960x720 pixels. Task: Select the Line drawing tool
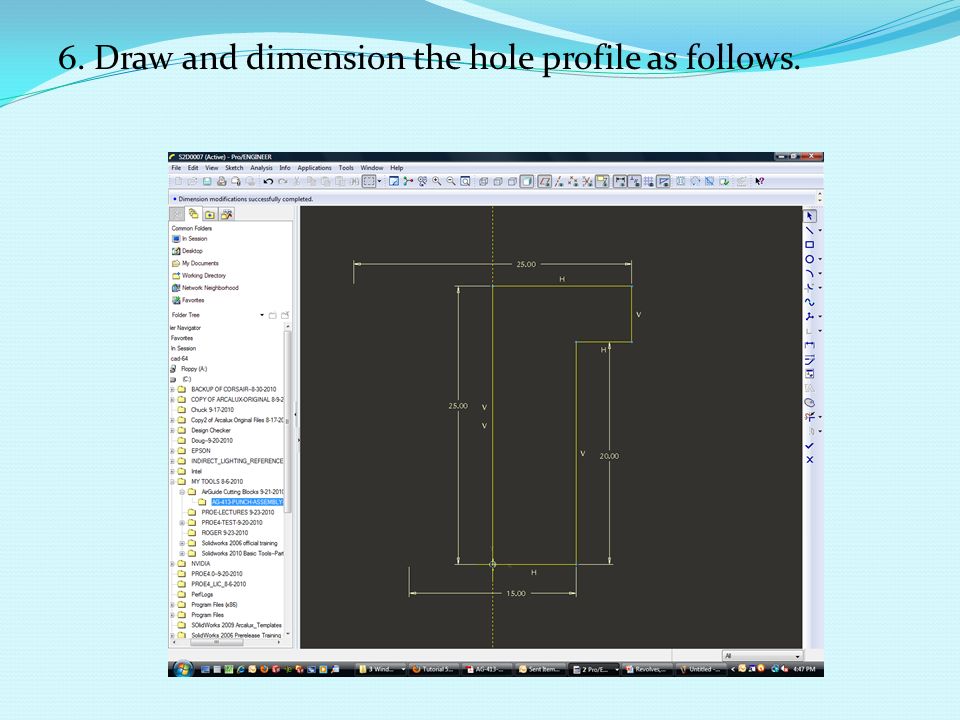[809, 230]
